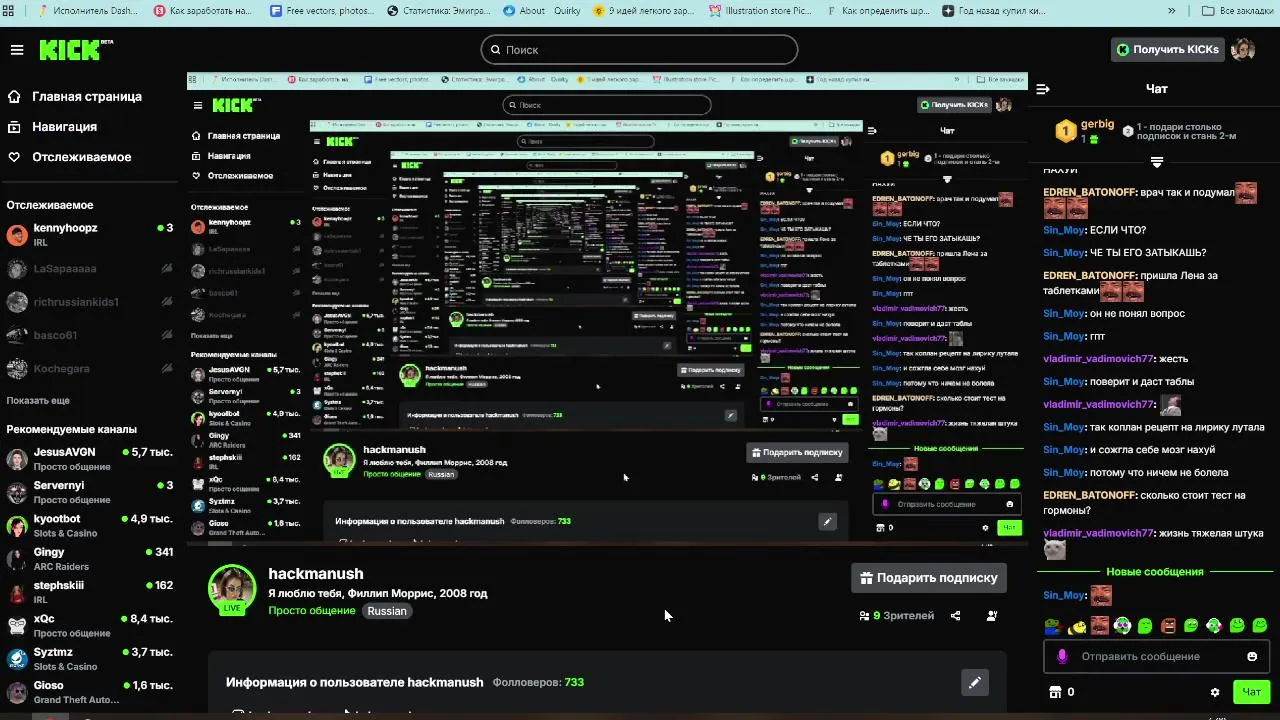Select the headphones green quick emote
This screenshot has width=1280, height=720.
pyautogui.click(x=1122, y=626)
